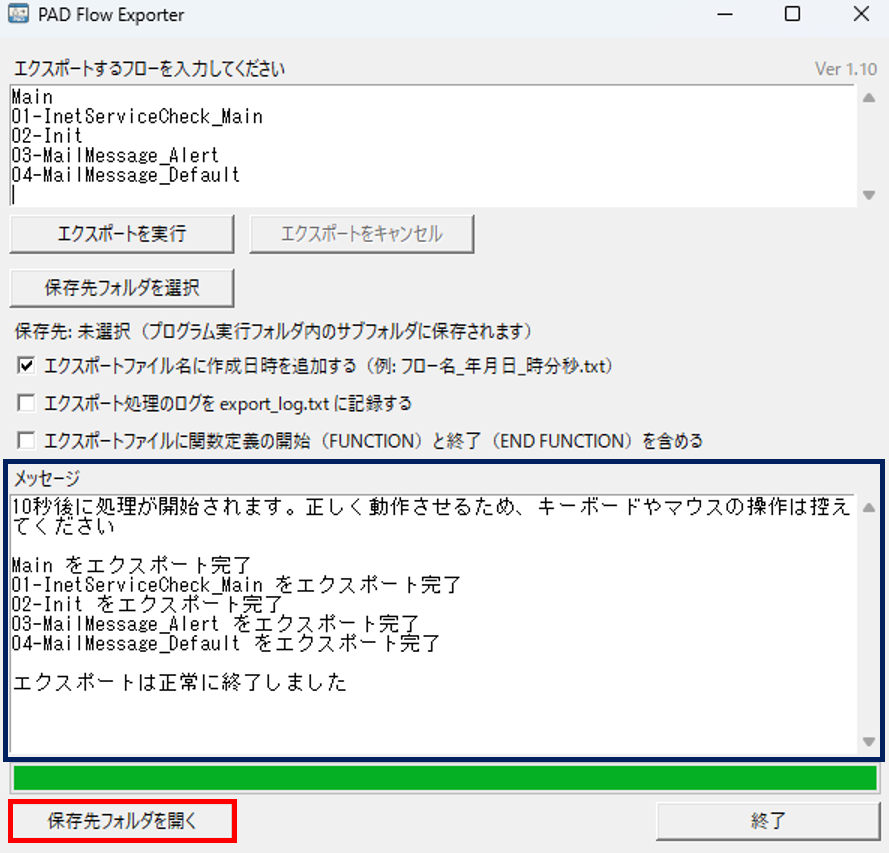Click '02-Init をエクスポート完了' message line
Screen dimensions: 889x853
[147, 604]
